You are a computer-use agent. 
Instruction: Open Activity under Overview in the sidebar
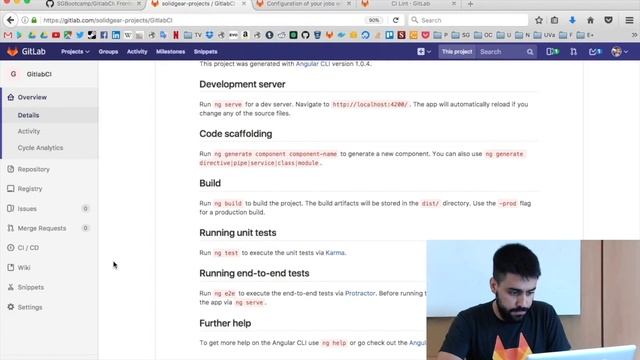point(29,131)
